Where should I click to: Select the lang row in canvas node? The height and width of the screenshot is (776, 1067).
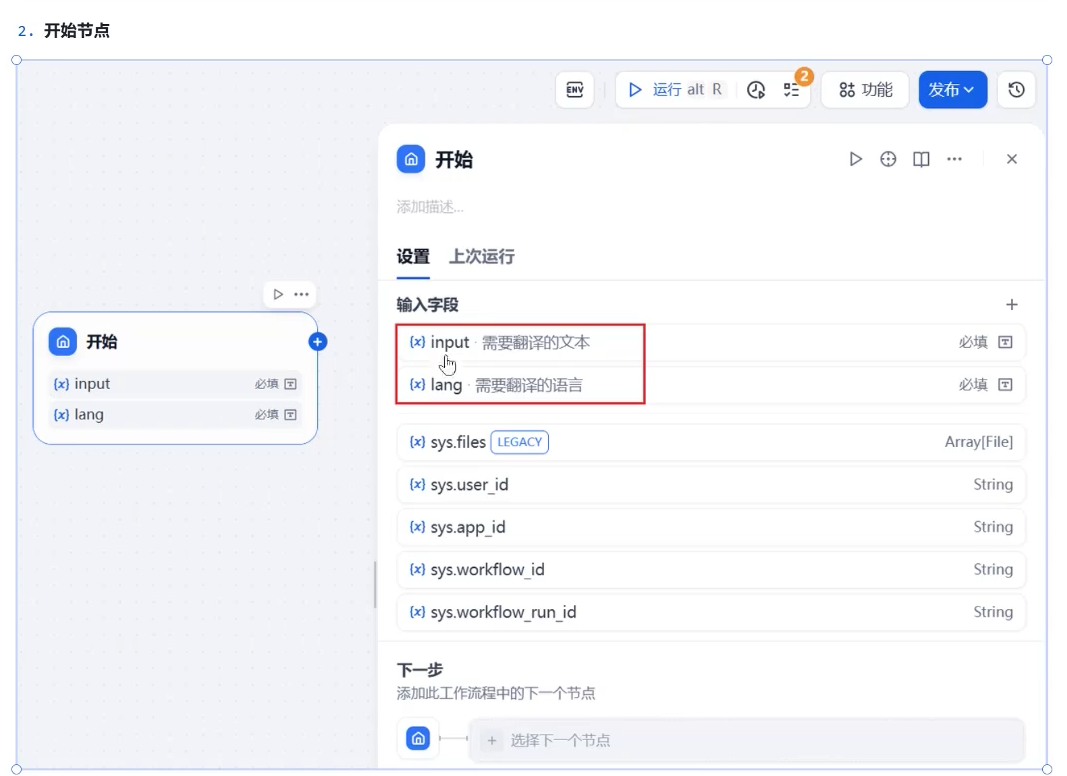pyautogui.click(x=176, y=415)
